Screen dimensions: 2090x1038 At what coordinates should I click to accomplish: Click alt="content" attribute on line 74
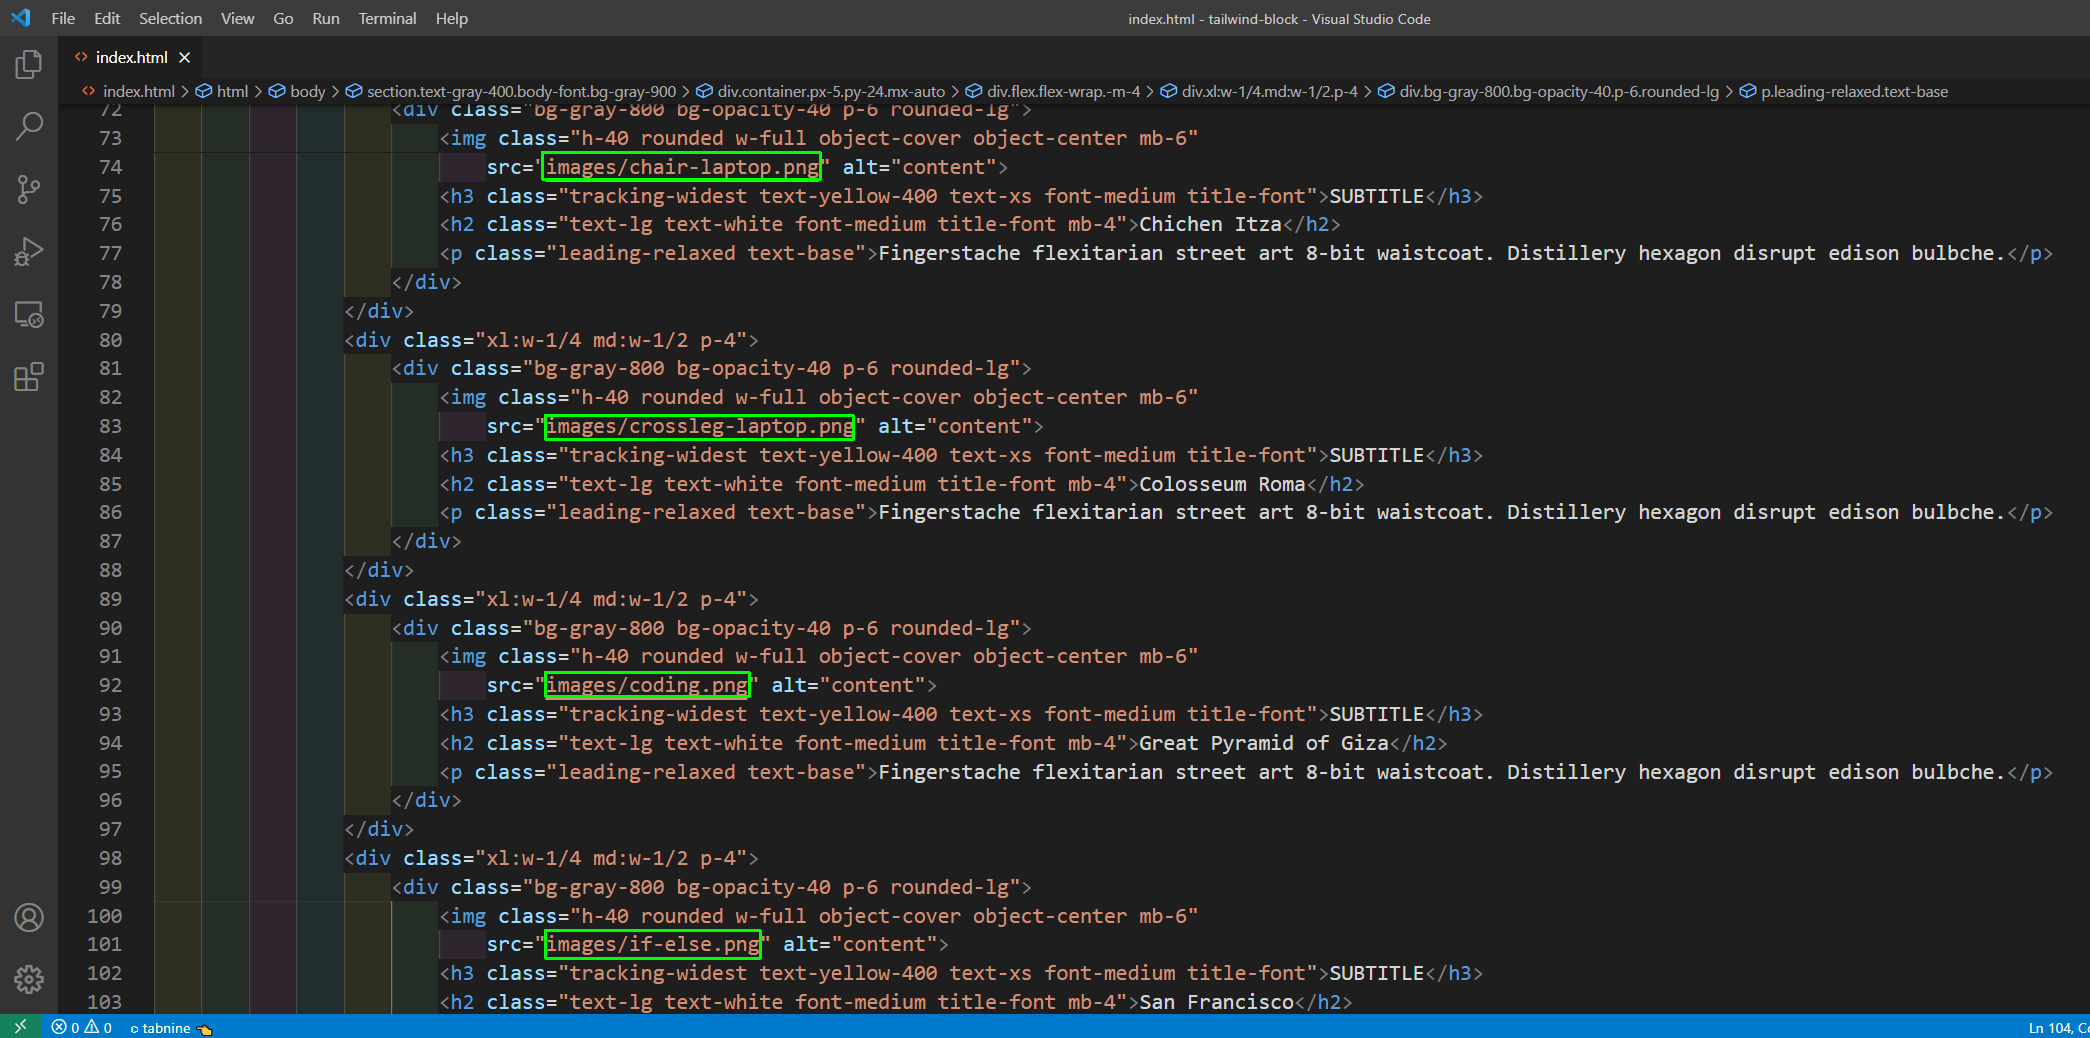click(x=919, y=167)
